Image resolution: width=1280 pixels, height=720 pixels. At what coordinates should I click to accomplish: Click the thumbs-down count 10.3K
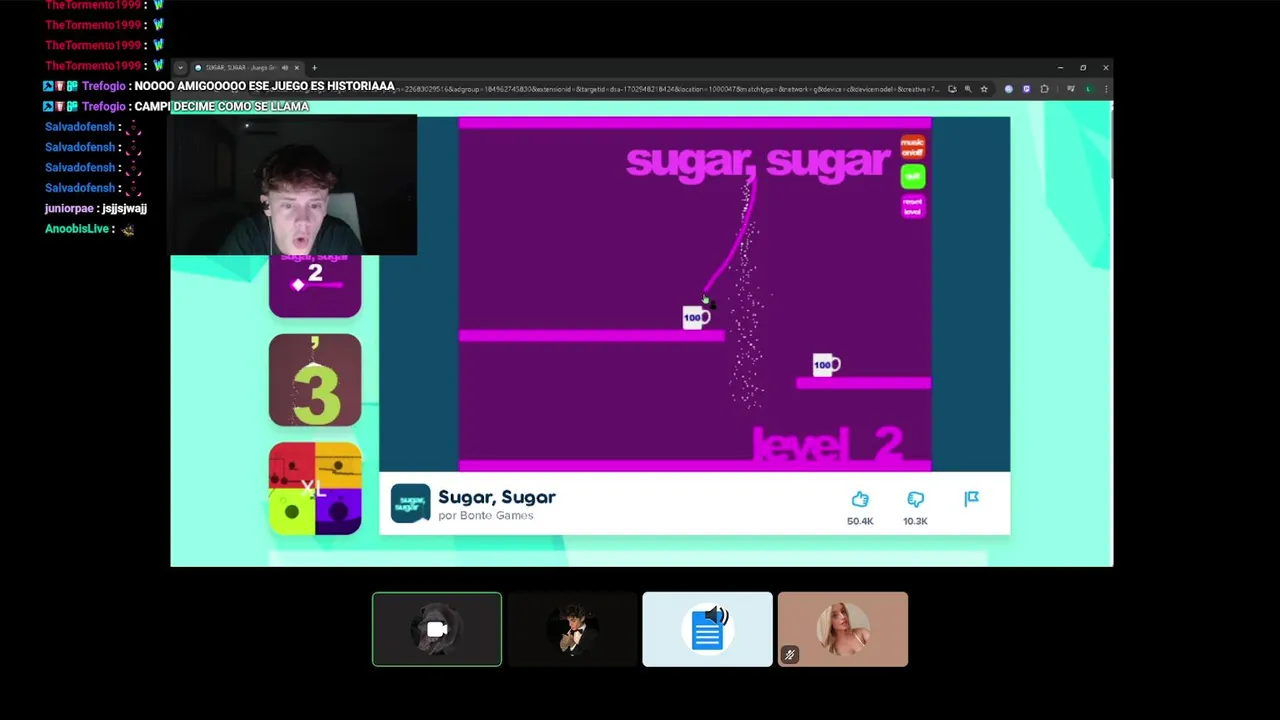pyautogui.click(x=915, y=521)
